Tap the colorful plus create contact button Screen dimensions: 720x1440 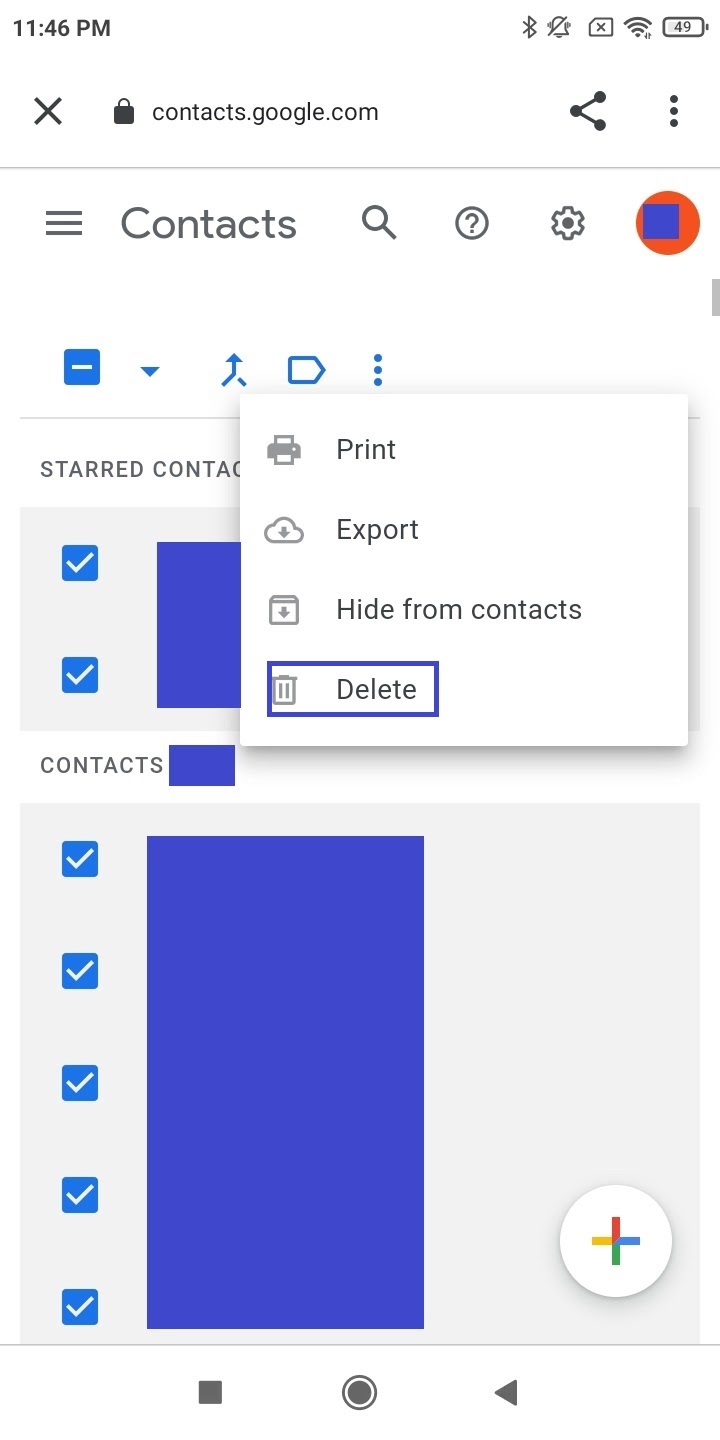(x=616, y=1241)
